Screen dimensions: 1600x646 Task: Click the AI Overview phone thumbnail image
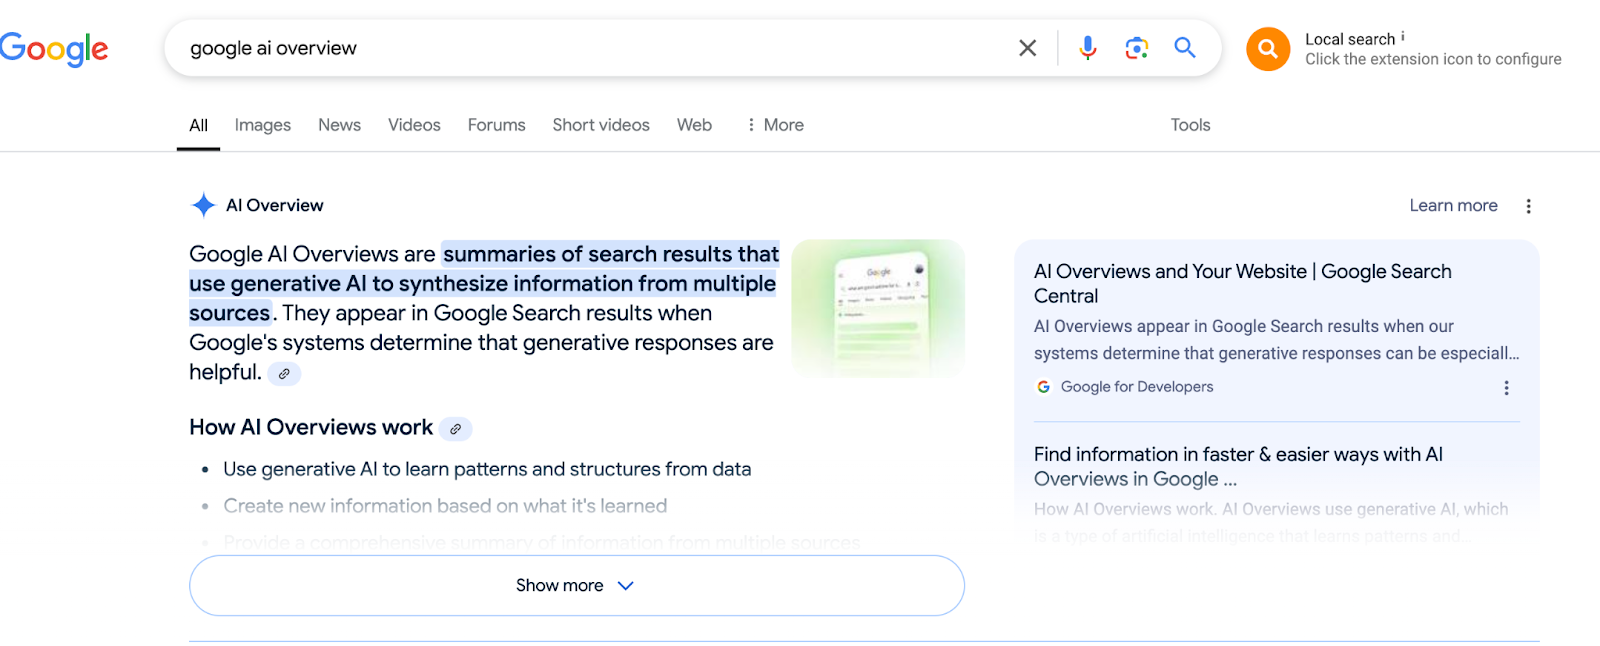[878, 308]
